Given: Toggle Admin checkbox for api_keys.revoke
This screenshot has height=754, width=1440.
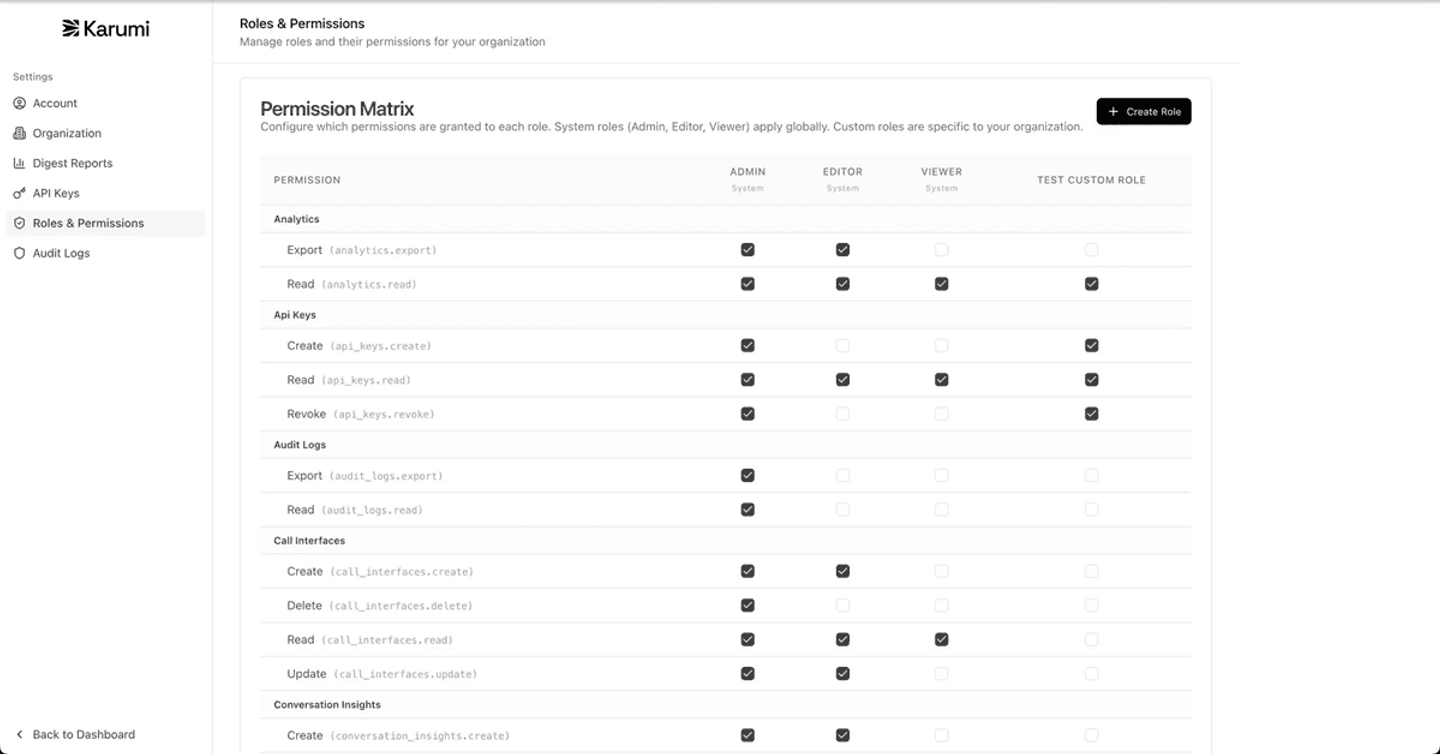Looking at the screenshot, I should 747,414.
